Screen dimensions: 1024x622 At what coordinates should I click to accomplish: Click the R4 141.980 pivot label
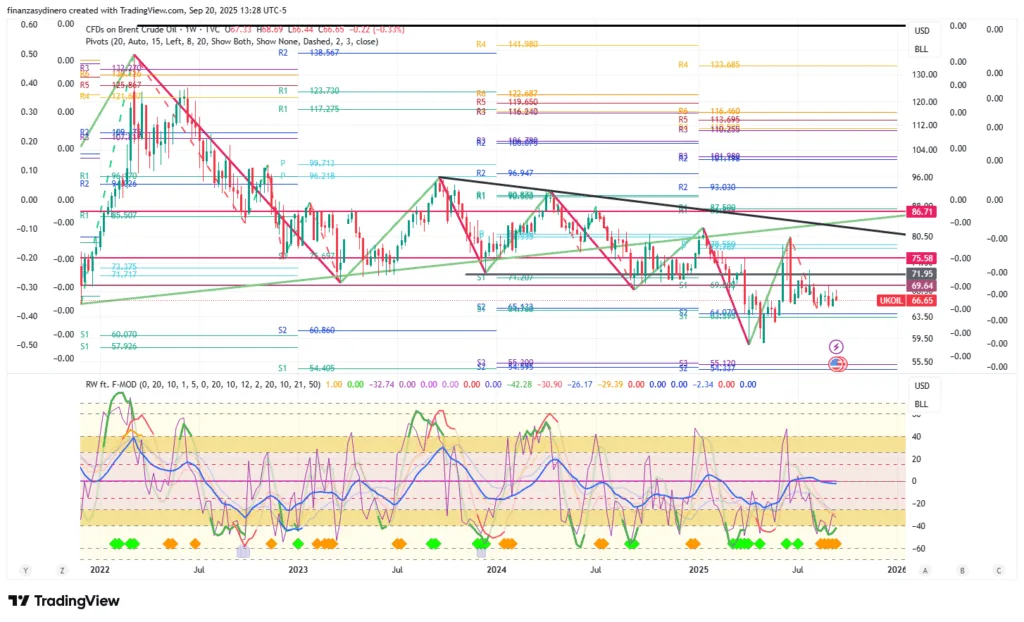[x=507, y=44]
